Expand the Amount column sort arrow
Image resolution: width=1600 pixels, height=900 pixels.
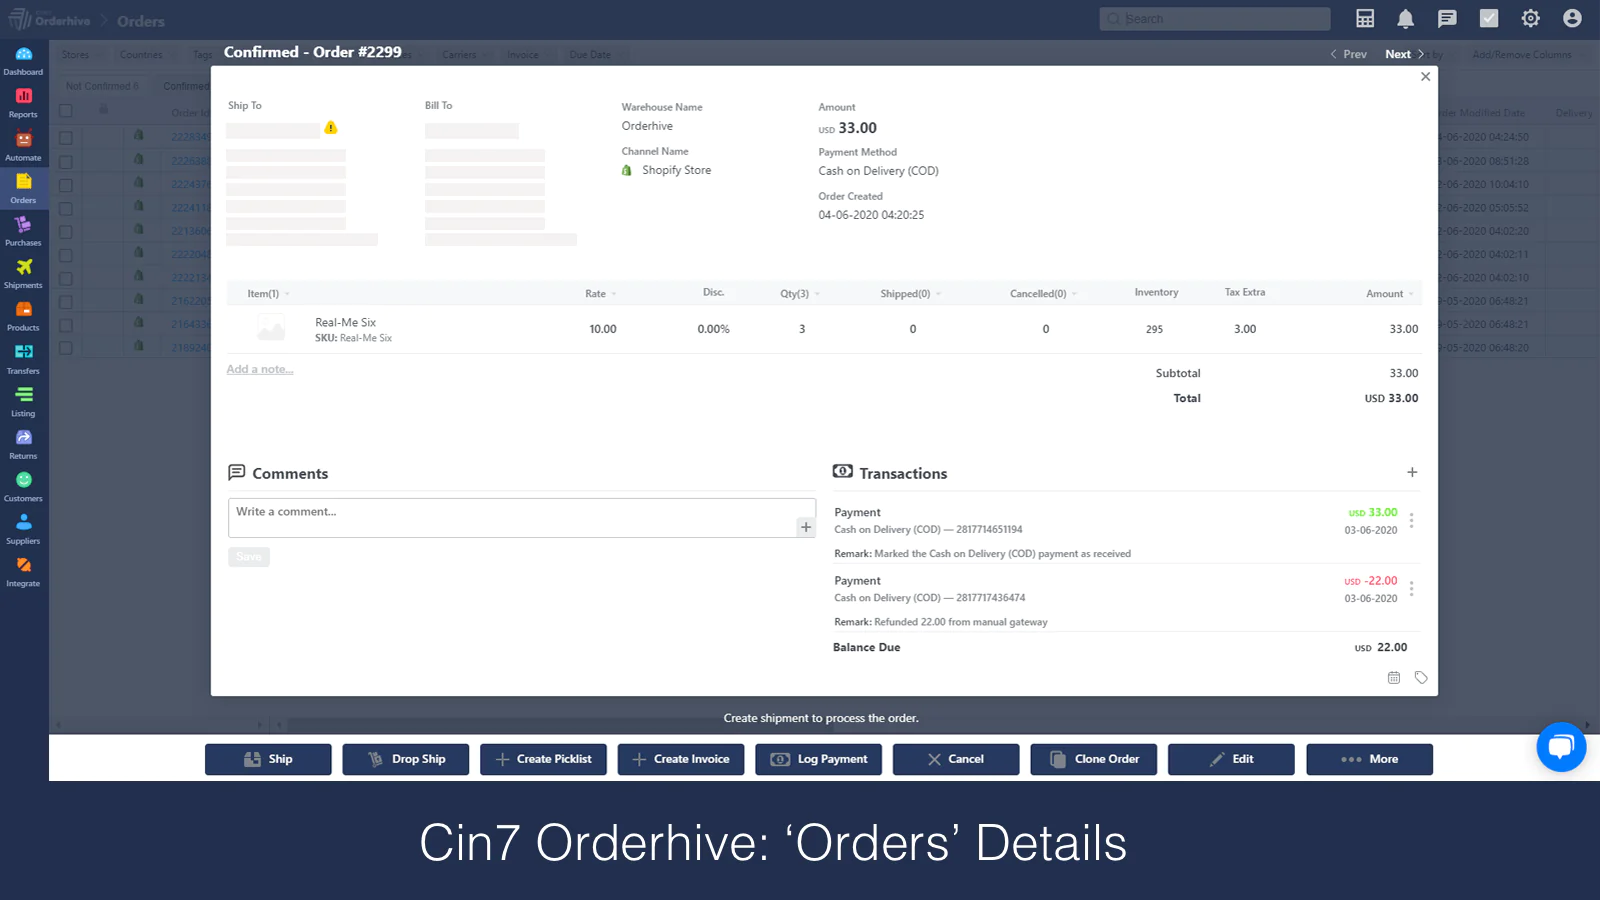click(1411, 294)
